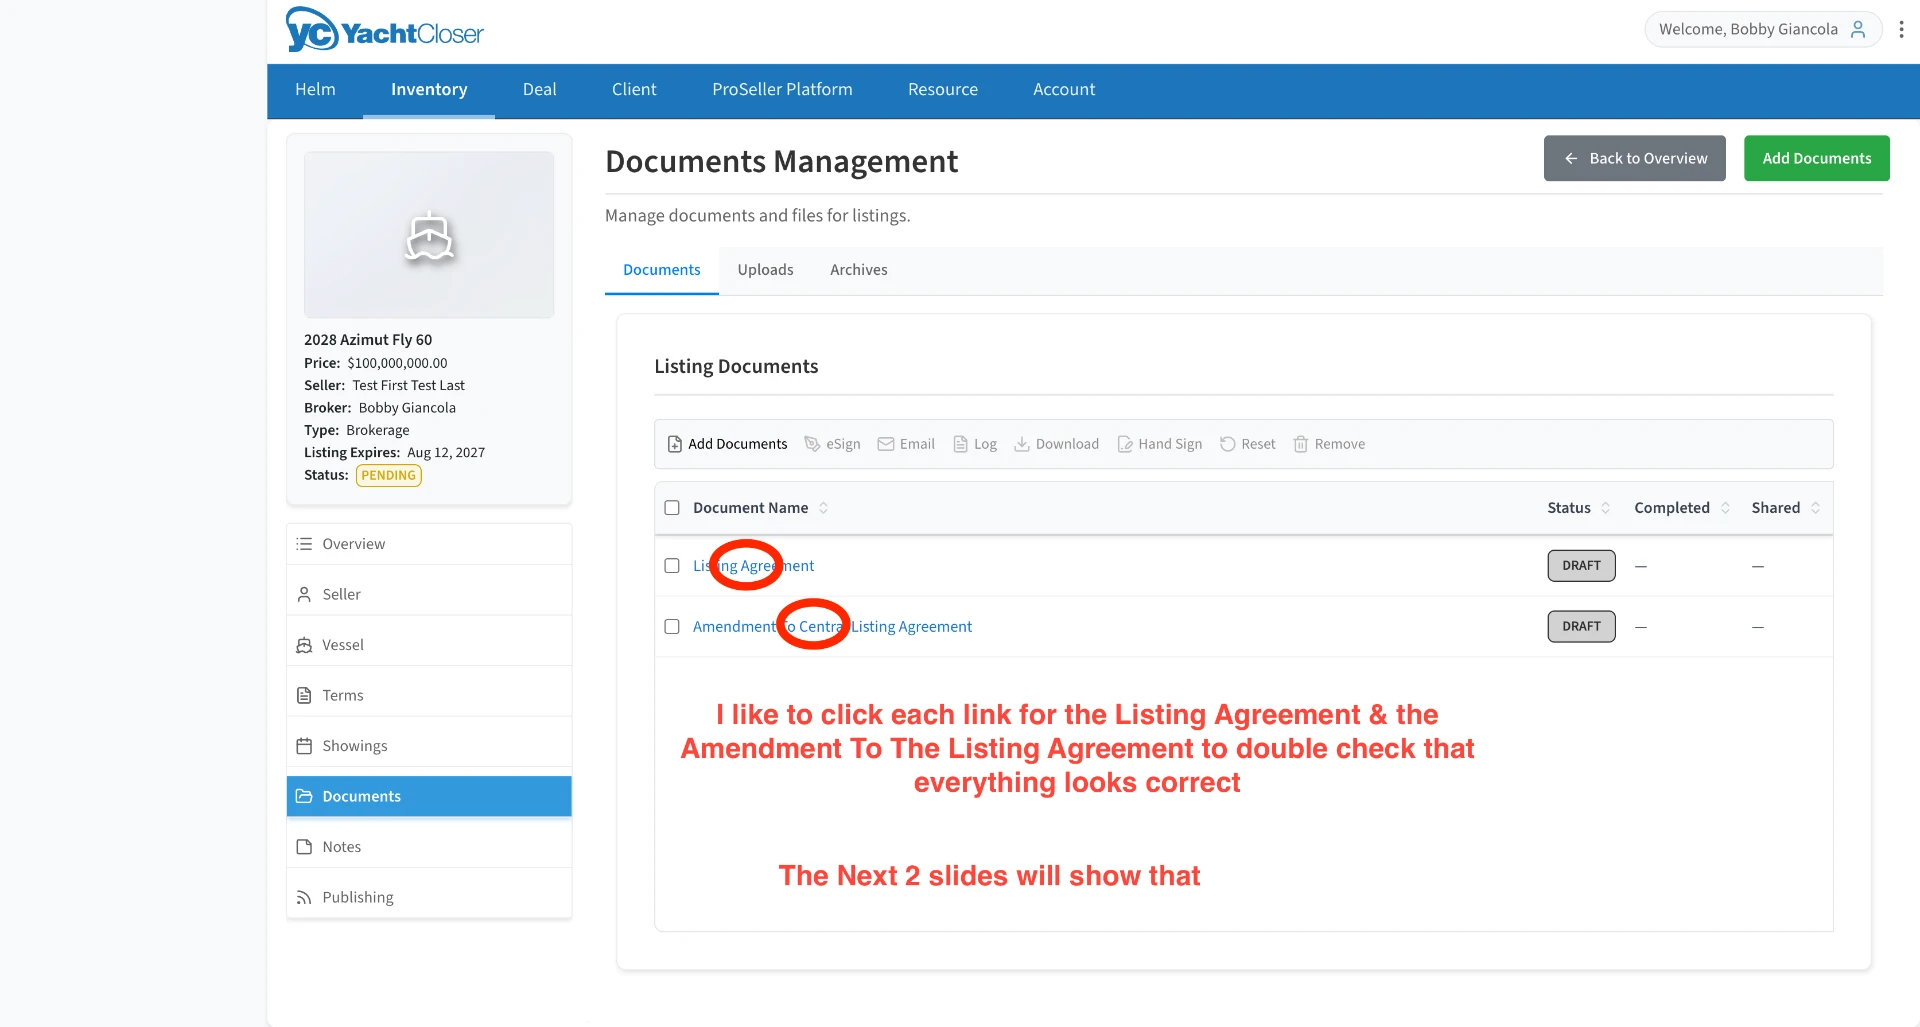Viewport: 1920px width, 1027px height.
Task: Click the Seller person icon in sidebar
Action: (304, 594)
